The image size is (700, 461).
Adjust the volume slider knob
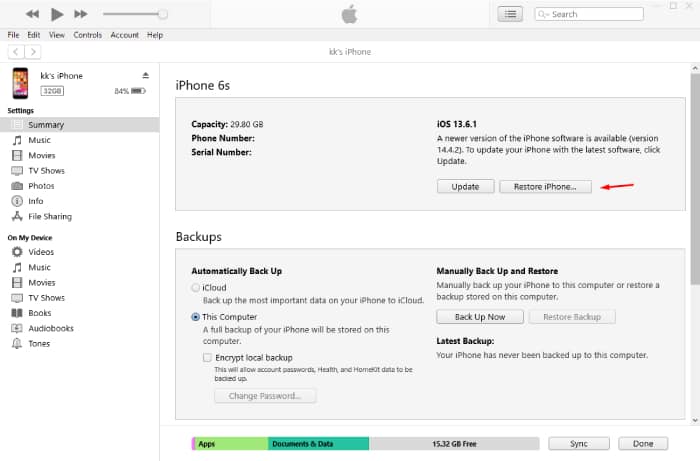pos(163,14)
